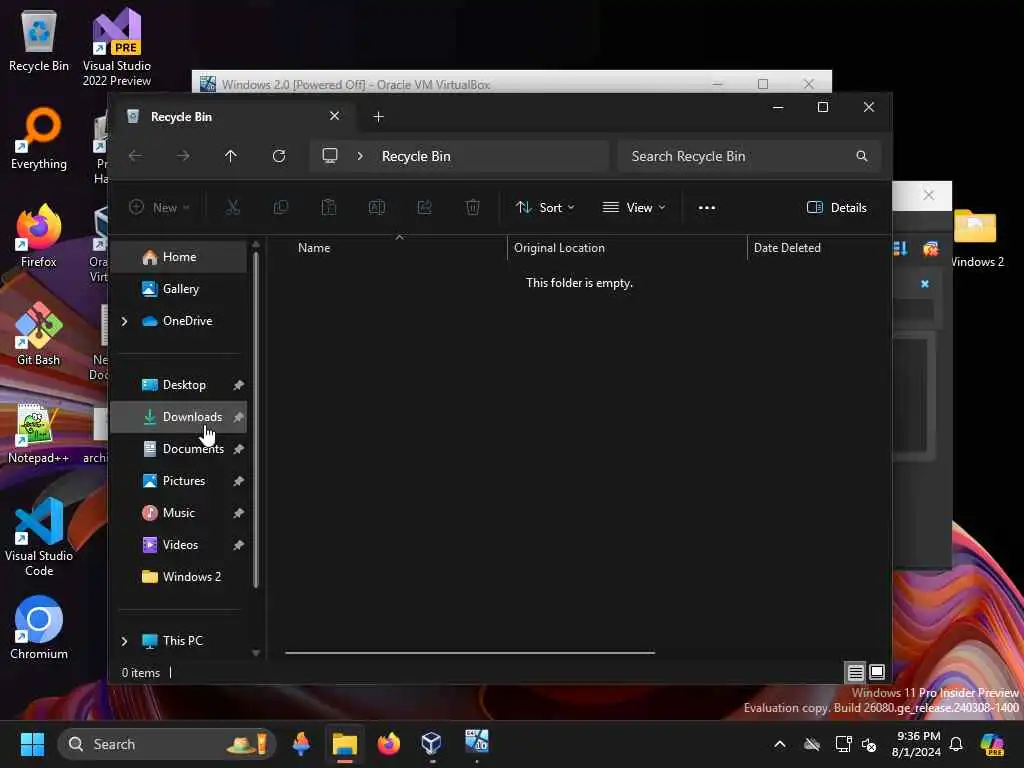Image resolution: width=1024 pixels, height=768 pixels.
Task: Click the Share toolbar icon
Action: coord(424,208)
